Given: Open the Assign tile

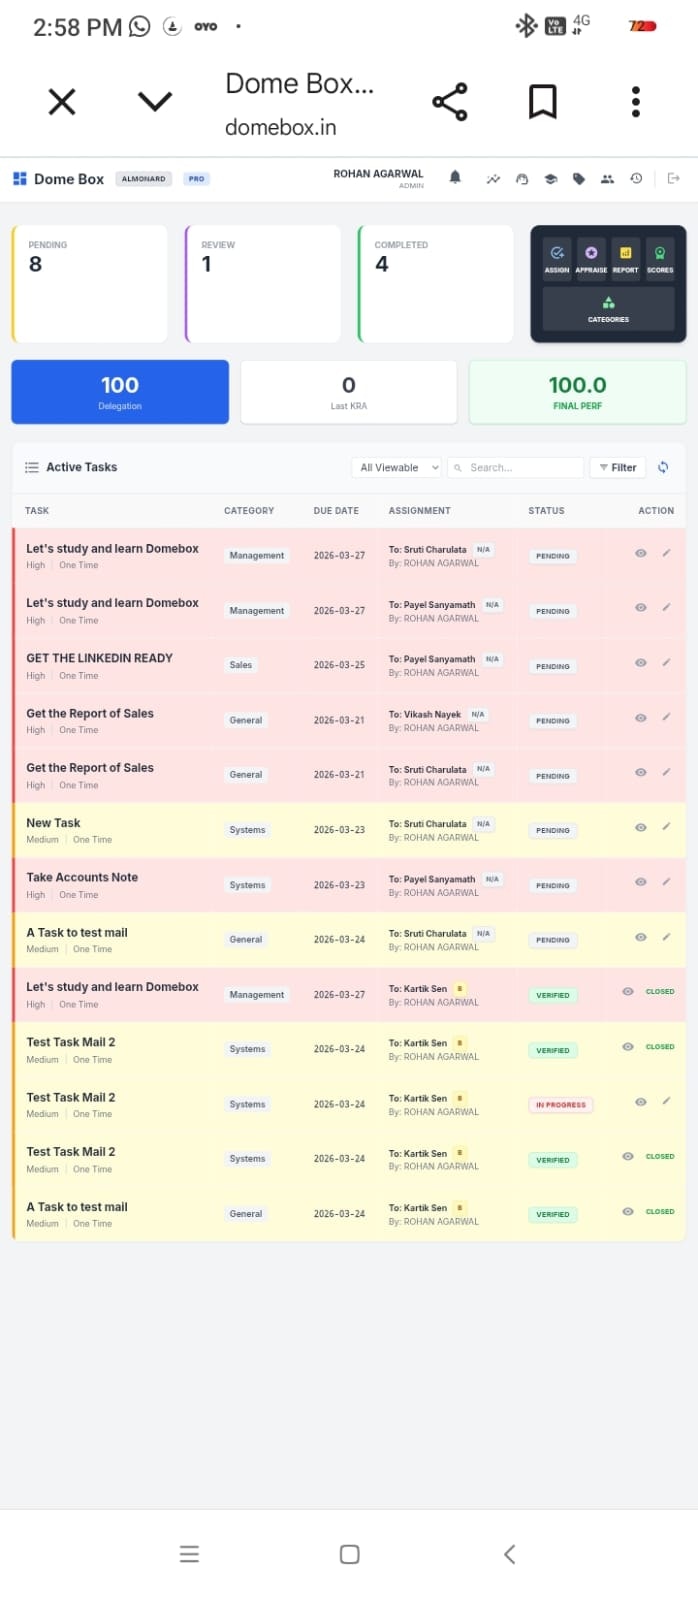Looking at the screenshot, I should (x=557, y=259).
